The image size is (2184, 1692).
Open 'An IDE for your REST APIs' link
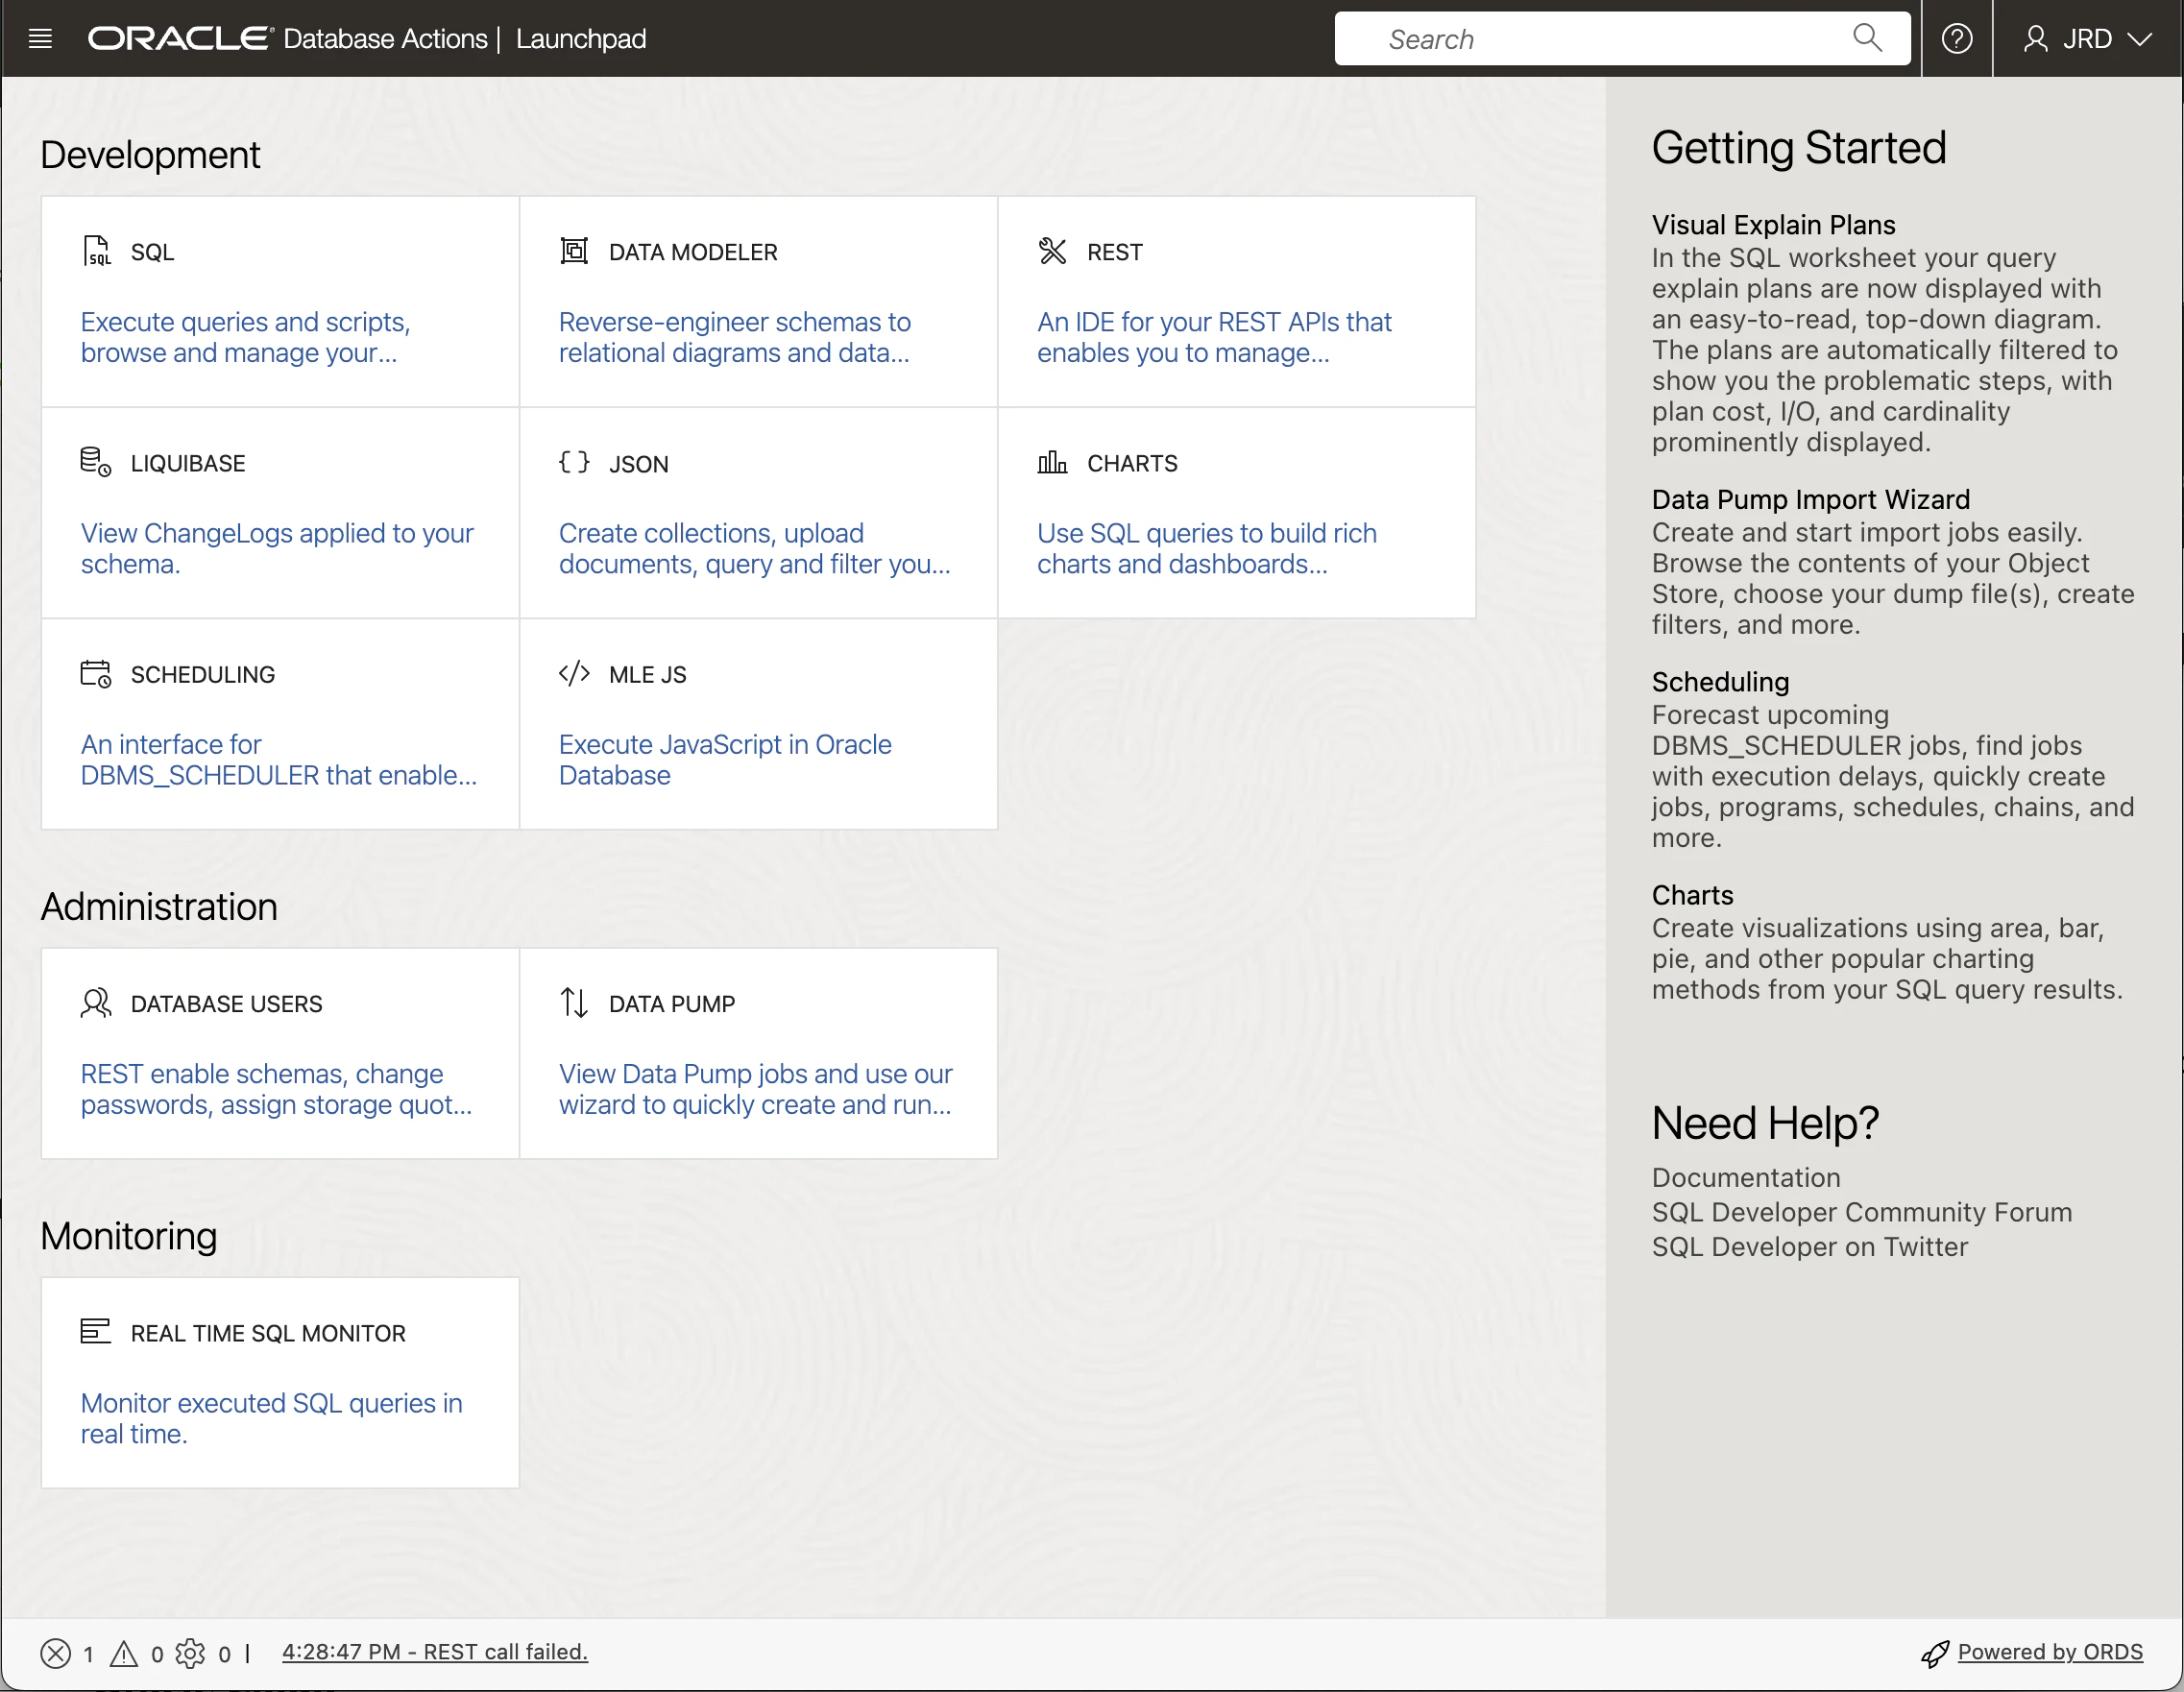tap(1214, 337)
